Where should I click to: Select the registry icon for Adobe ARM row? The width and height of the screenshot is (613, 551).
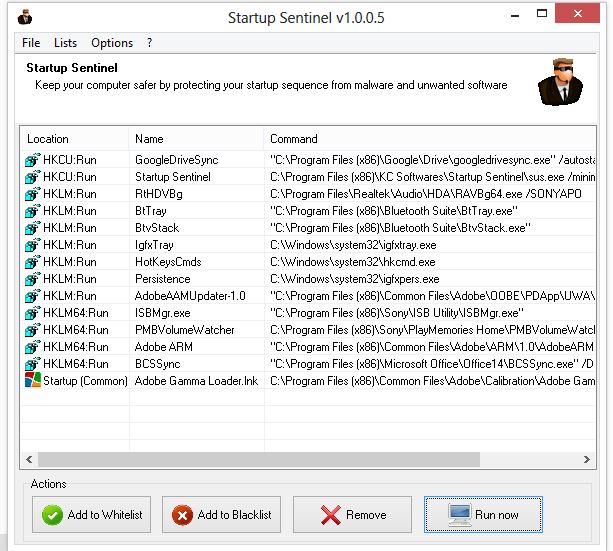pos(33,347)
